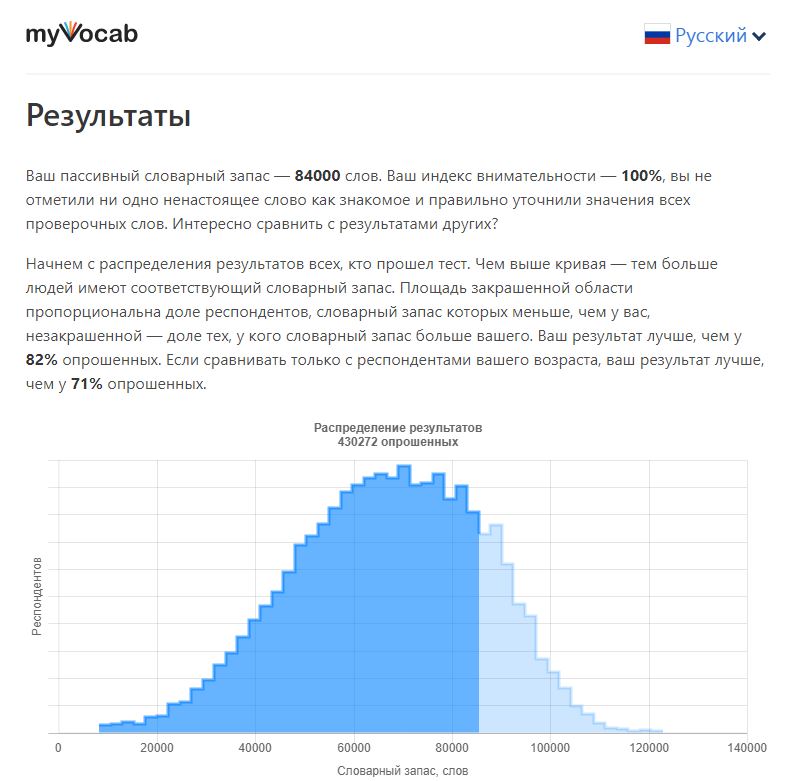
Task: Click the 430272 опрошенных subtitle
Action: point(398,442)
